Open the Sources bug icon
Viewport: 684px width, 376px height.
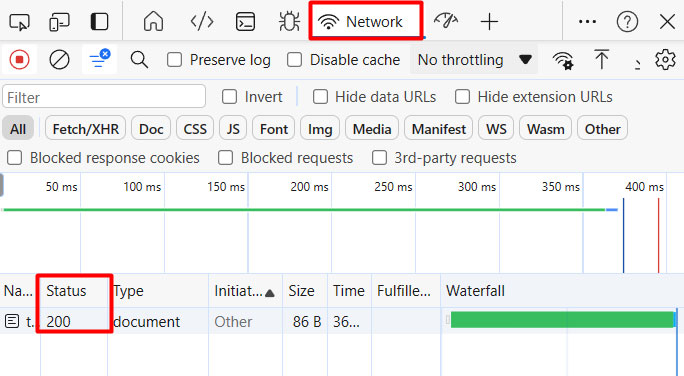[x=289, y=21]
